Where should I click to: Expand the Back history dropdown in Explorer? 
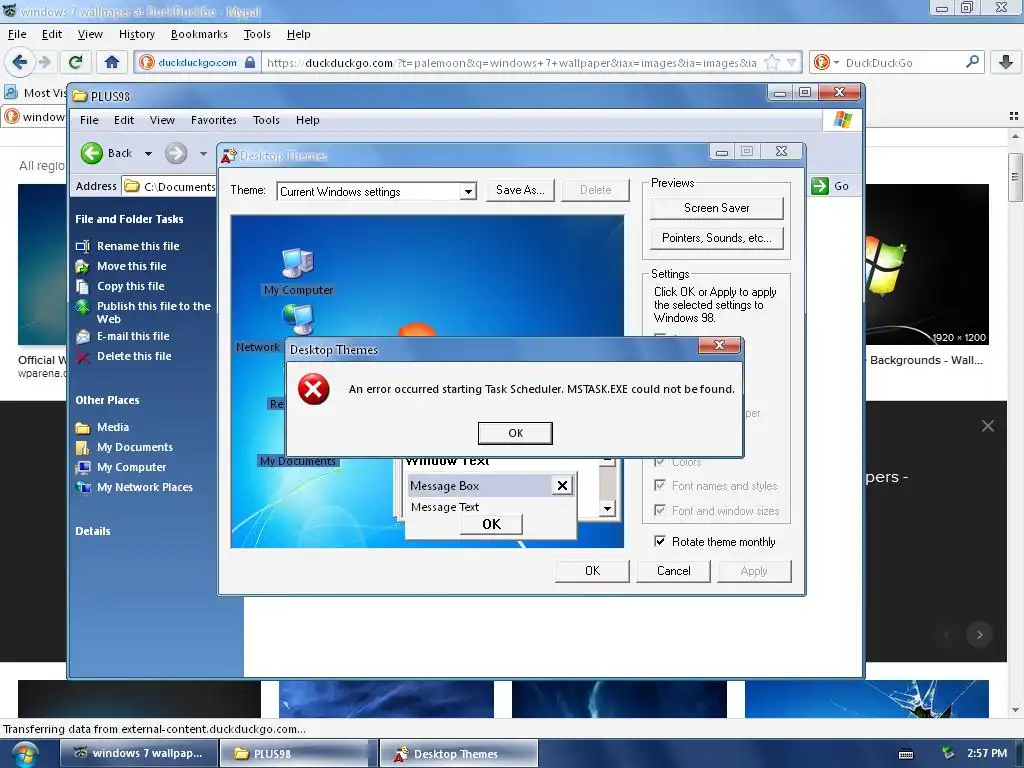coord(148,153)
